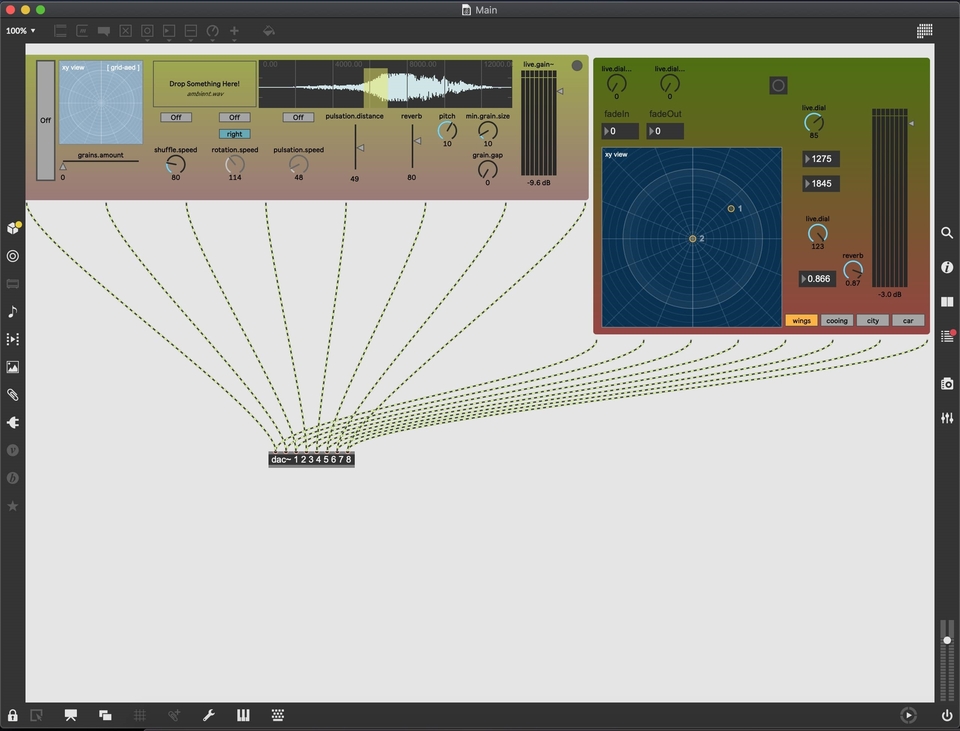
Task: Toggle Off button under Drop Something Here
Action: [176, 117]
